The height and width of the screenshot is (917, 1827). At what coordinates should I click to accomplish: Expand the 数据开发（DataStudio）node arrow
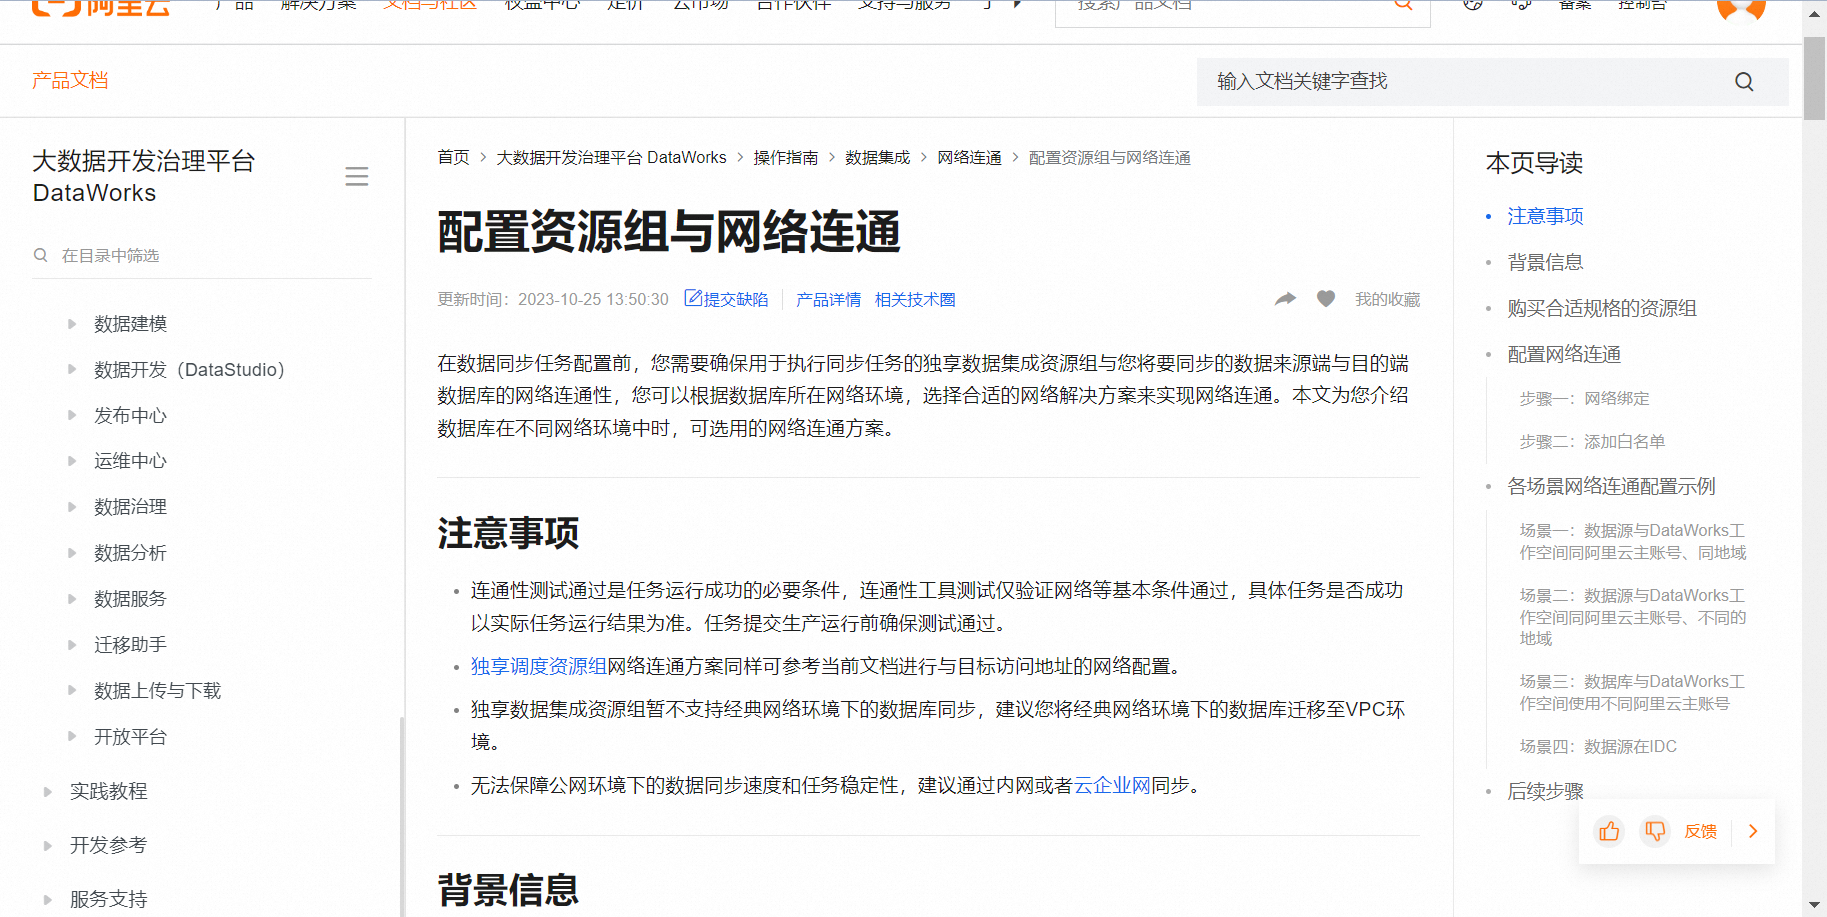pyautogui.click(x=72, y=369)
